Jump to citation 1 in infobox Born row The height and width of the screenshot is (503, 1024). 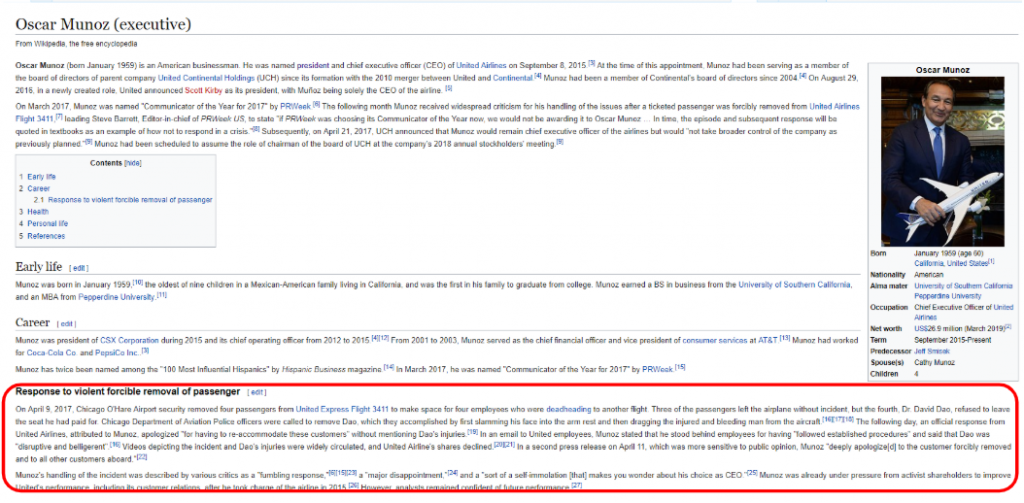coord(991,262)
